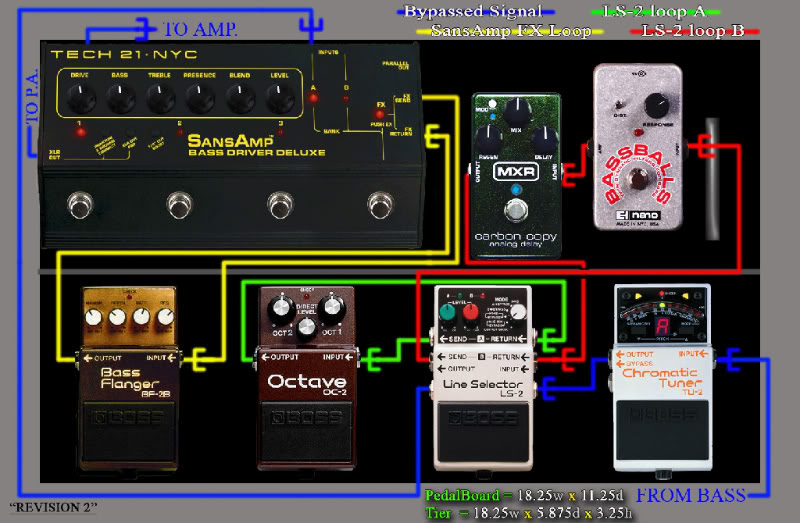Click the TU-2 left yellow arrow indicator
This screenshot has height=523, width=800.
tap(639, 296)
